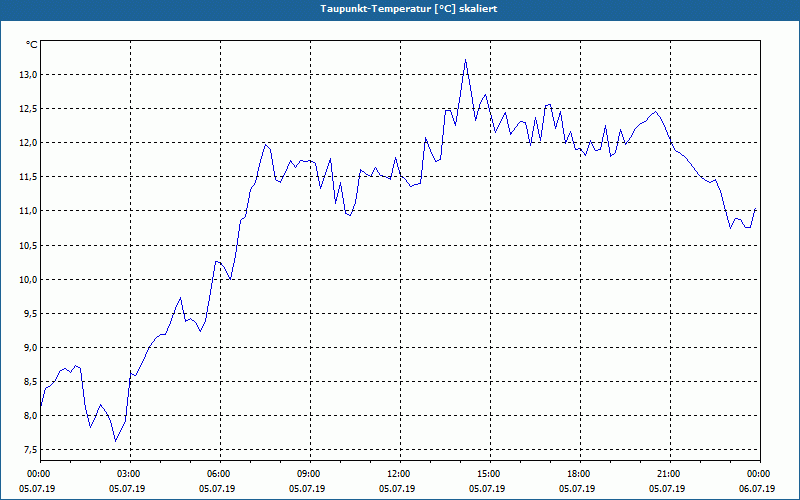This screenshot has width=800, height=500.
Task: Click the 05.07.19 date under 21:00
Action: point(667,488)
